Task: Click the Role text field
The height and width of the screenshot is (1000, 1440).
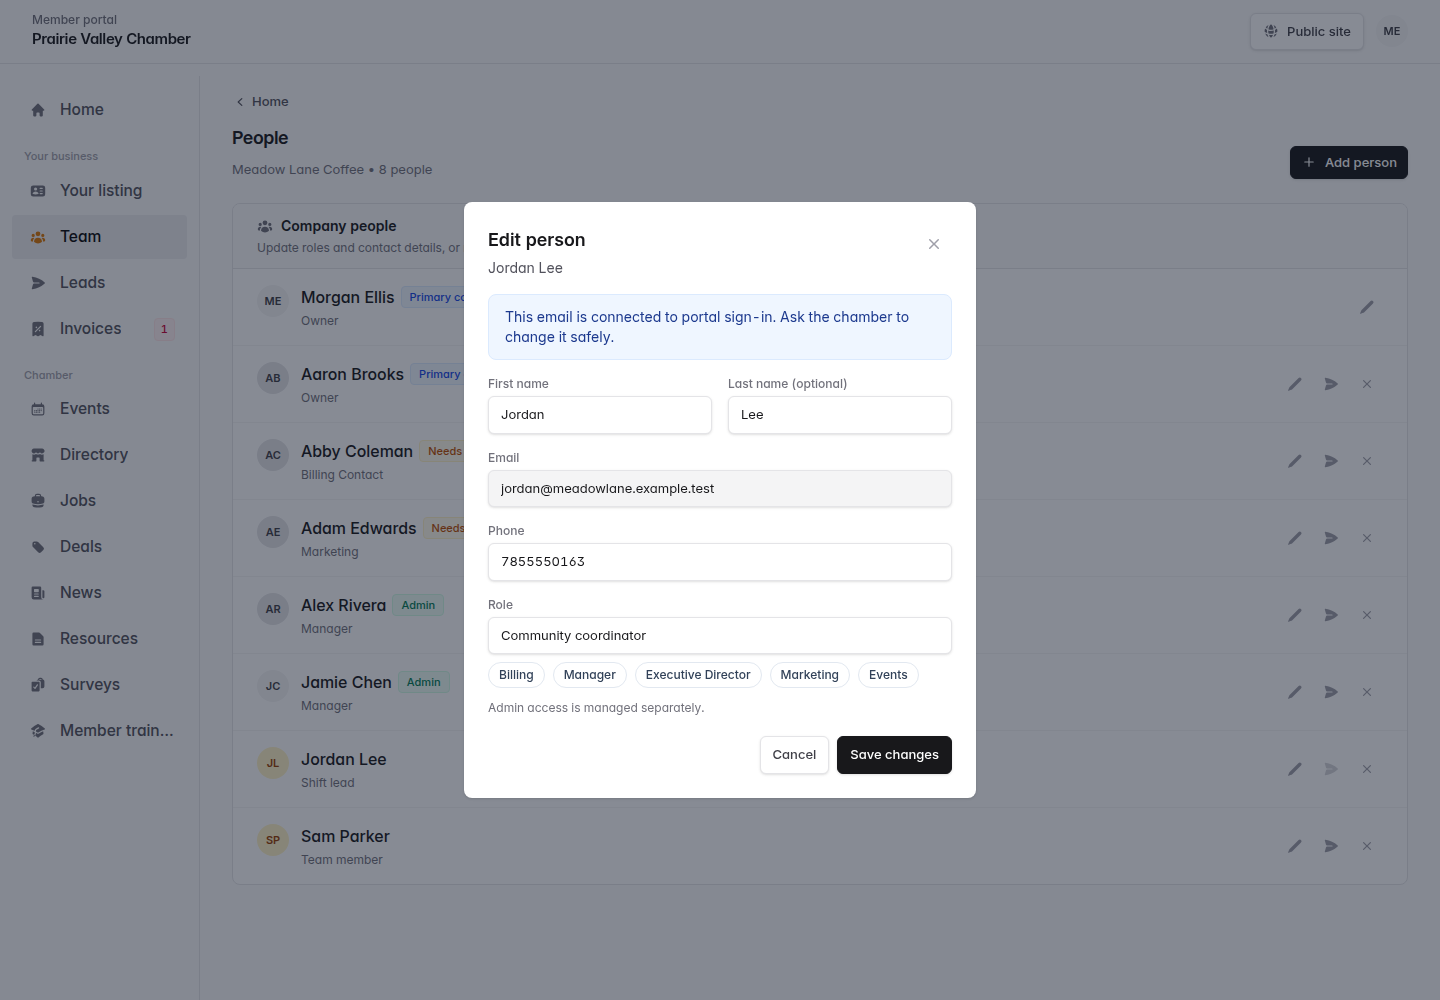Action: (x=720, y=636)
